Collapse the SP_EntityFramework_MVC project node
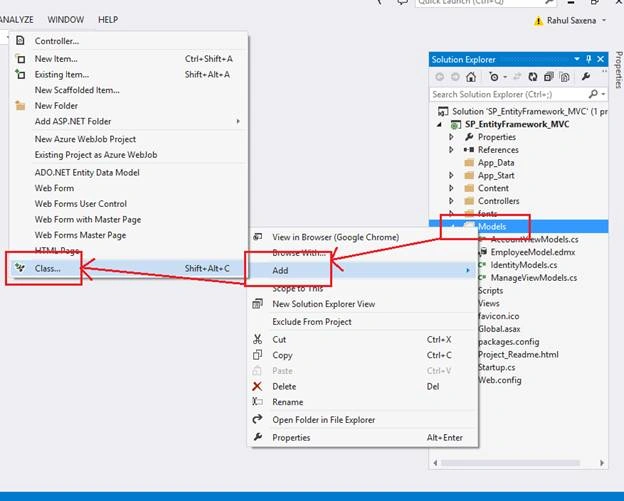 pyautogui.click(x=439, y=124)
